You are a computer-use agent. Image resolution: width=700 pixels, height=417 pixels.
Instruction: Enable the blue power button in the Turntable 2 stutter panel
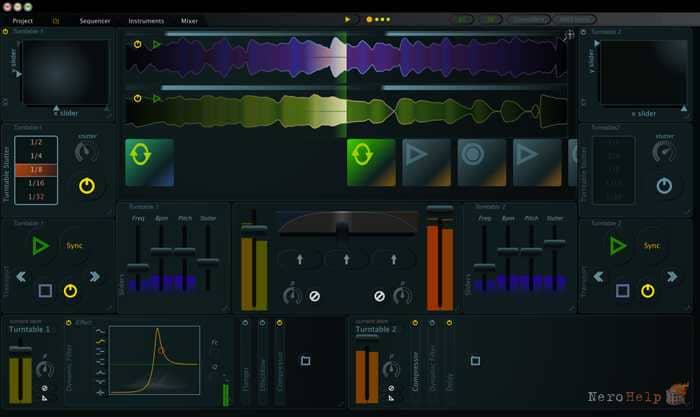(x=664, y=185)
